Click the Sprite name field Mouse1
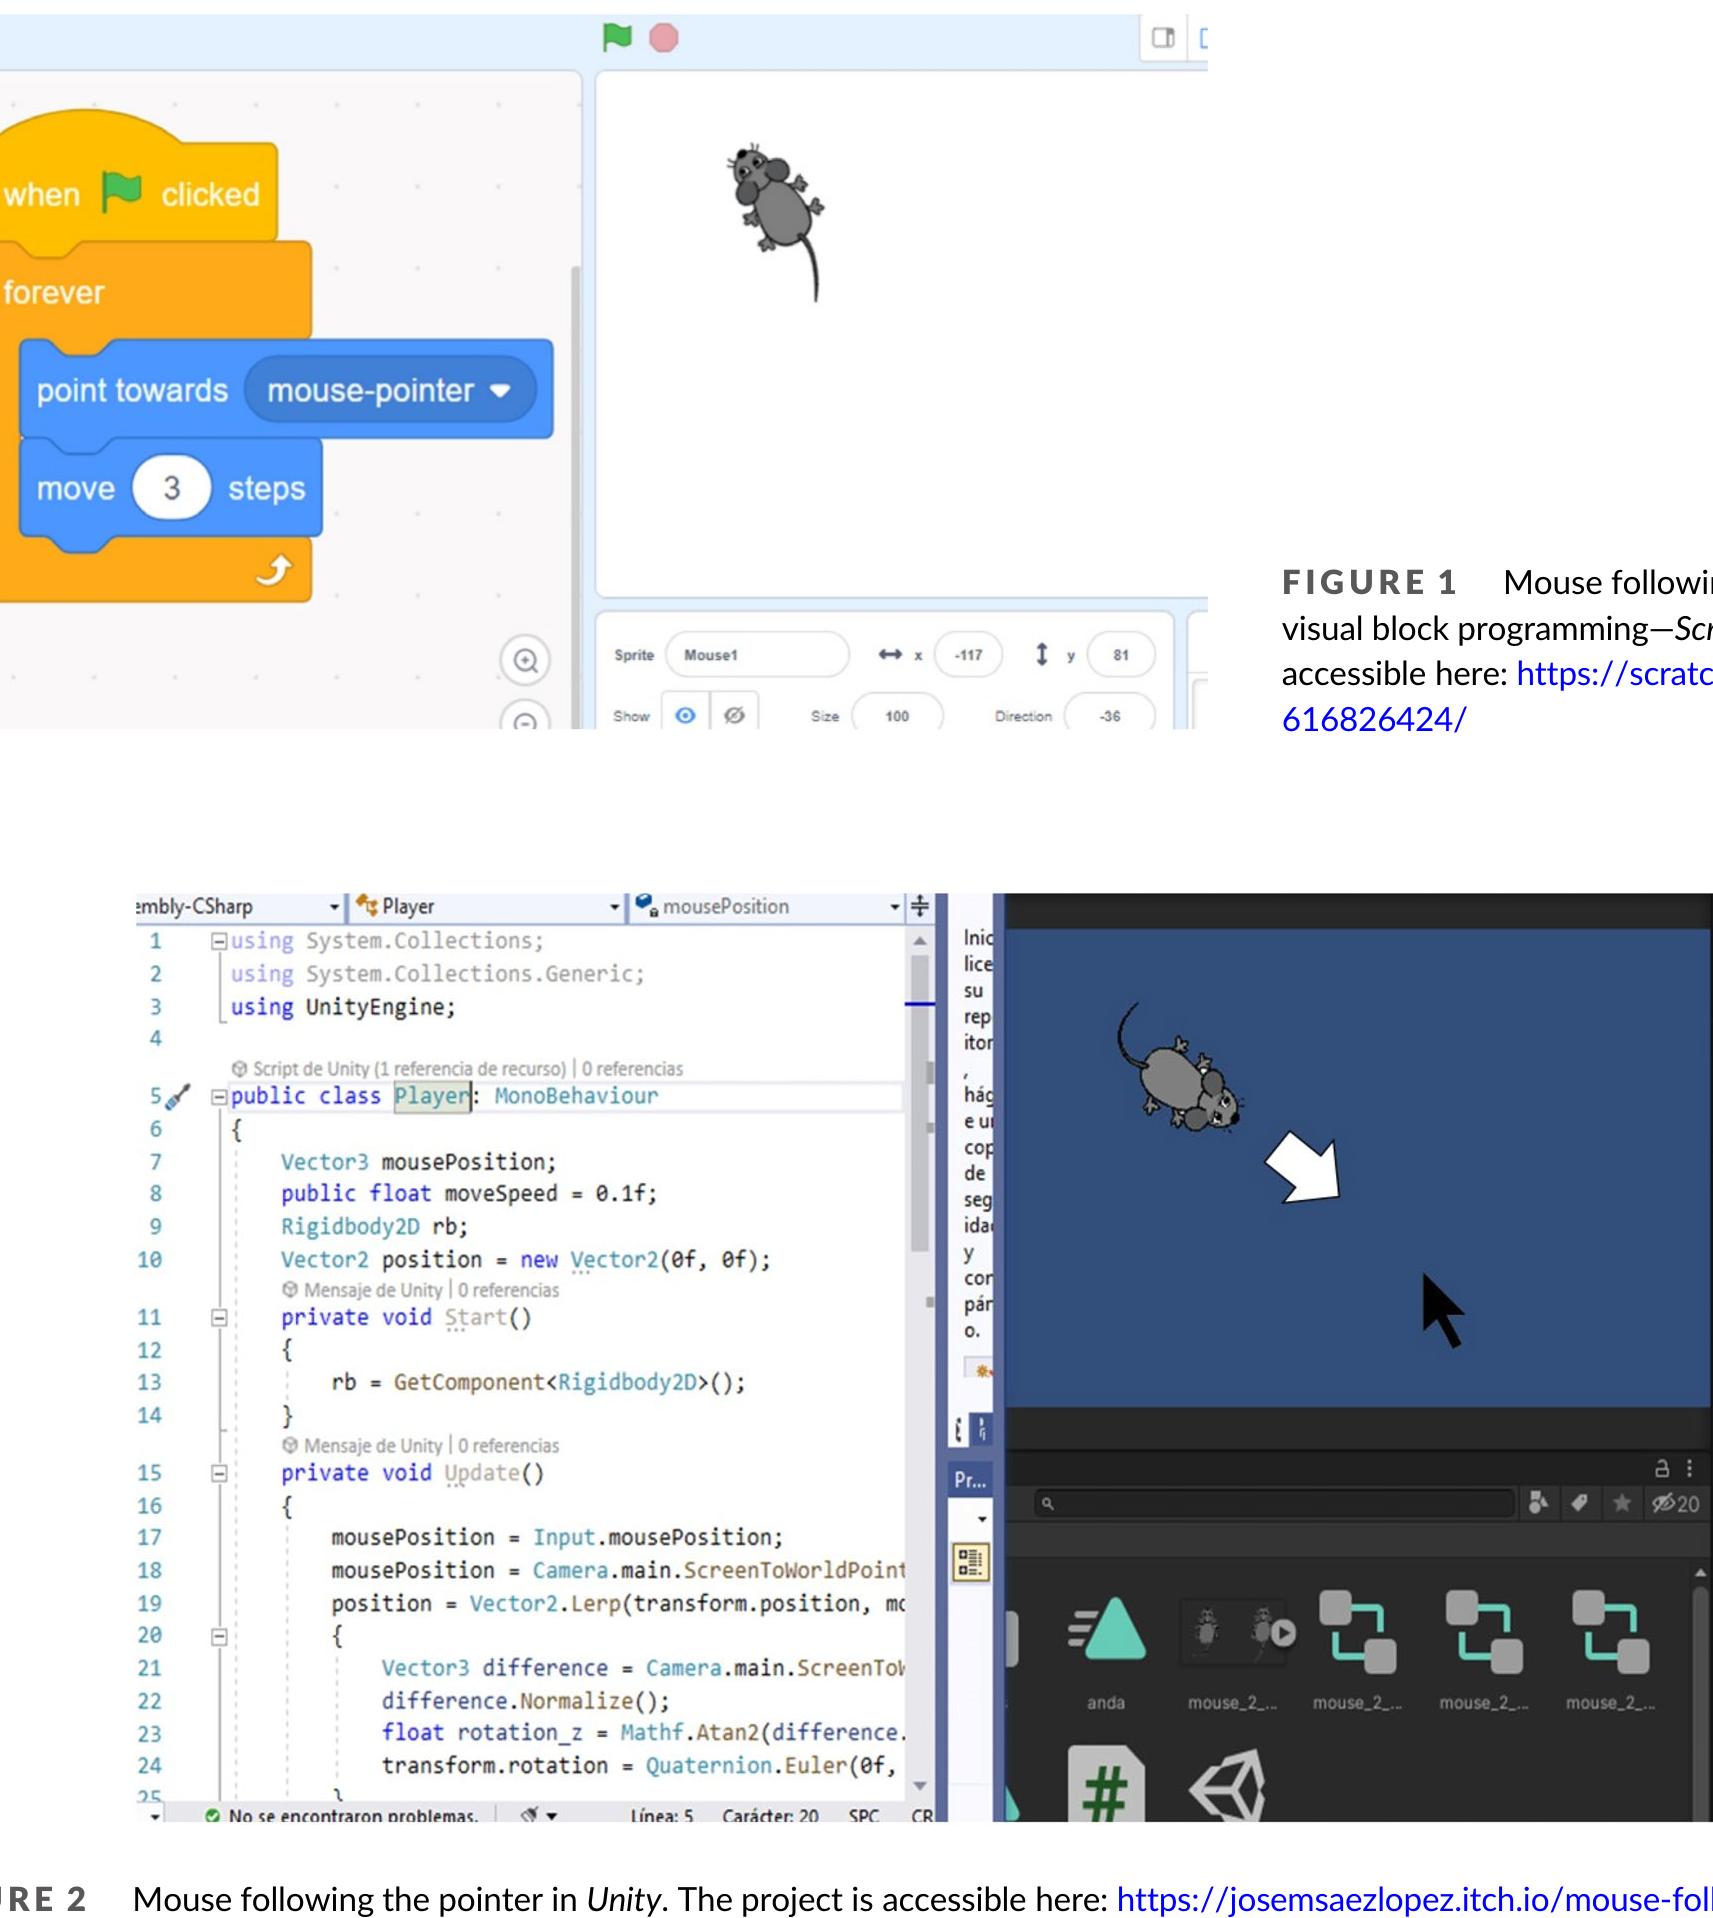Image resolution: width=1713 pixels, height=1918 pixels. pyautogui.click(x=757, y=655)
